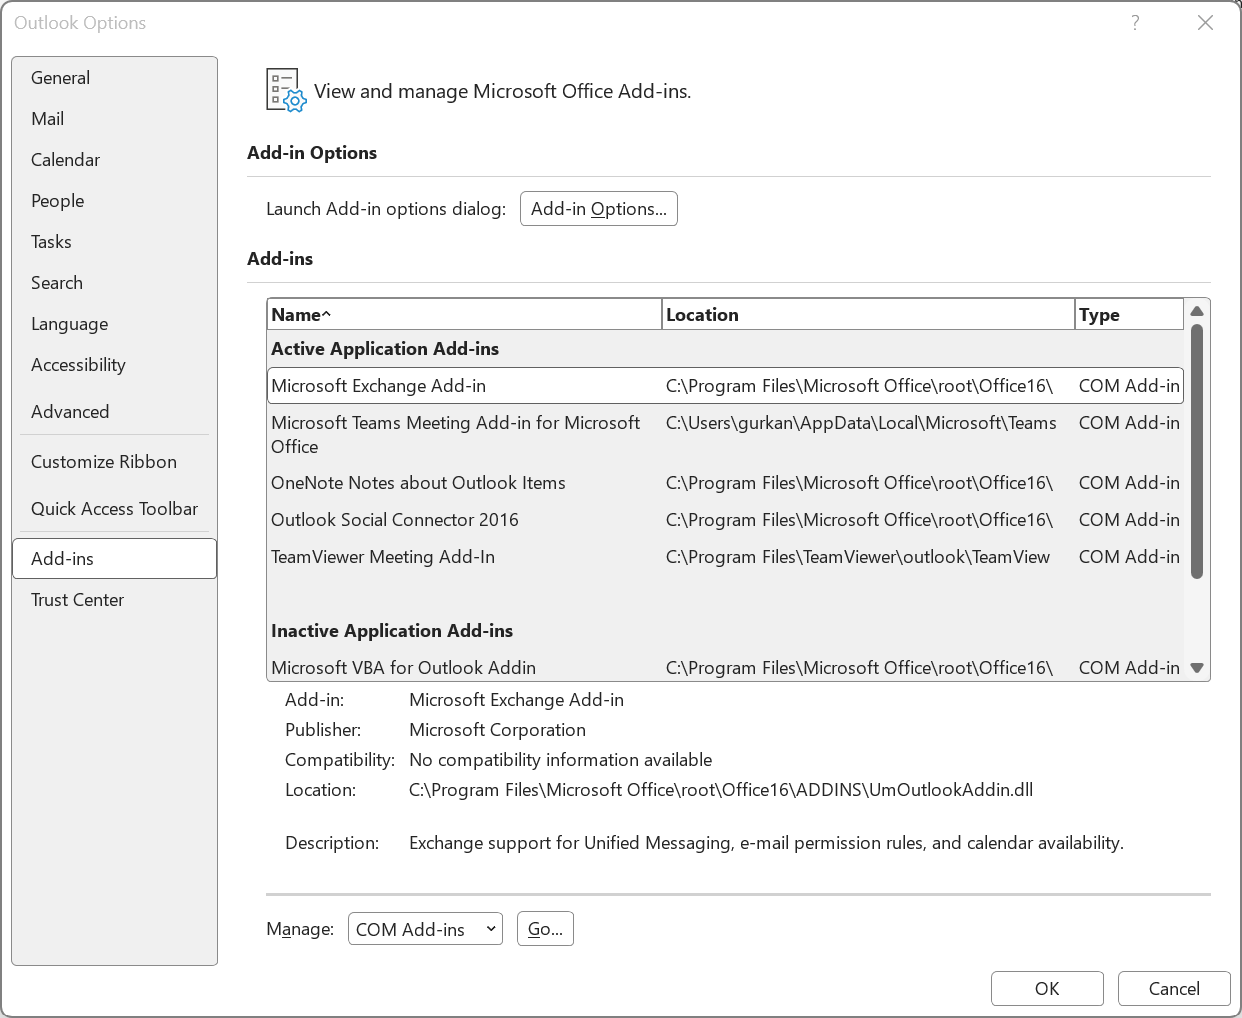The width and height of the screenshot is (1242, 1018).
Task: Switch to Advanced options
Action: coord(114,412)
